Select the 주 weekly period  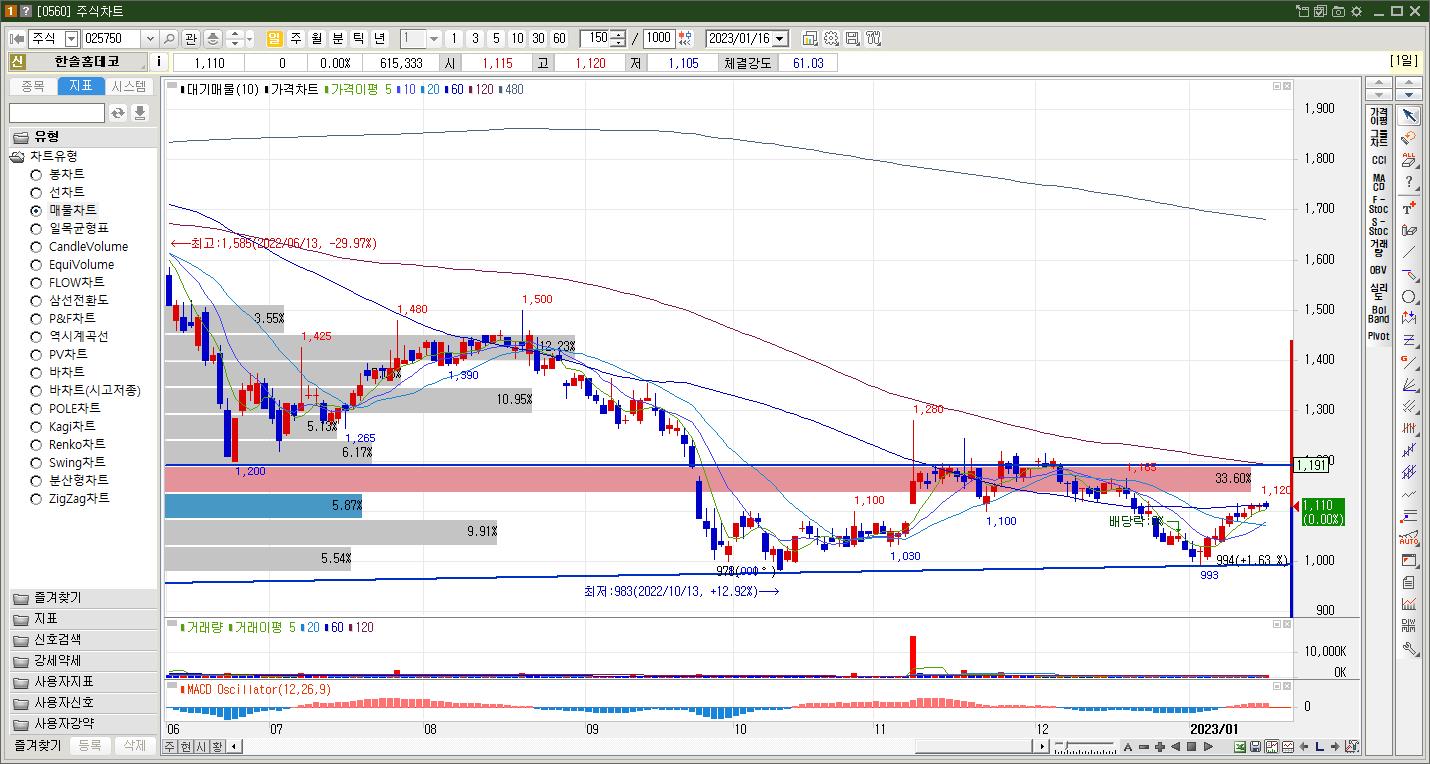(x=296, y=39)
